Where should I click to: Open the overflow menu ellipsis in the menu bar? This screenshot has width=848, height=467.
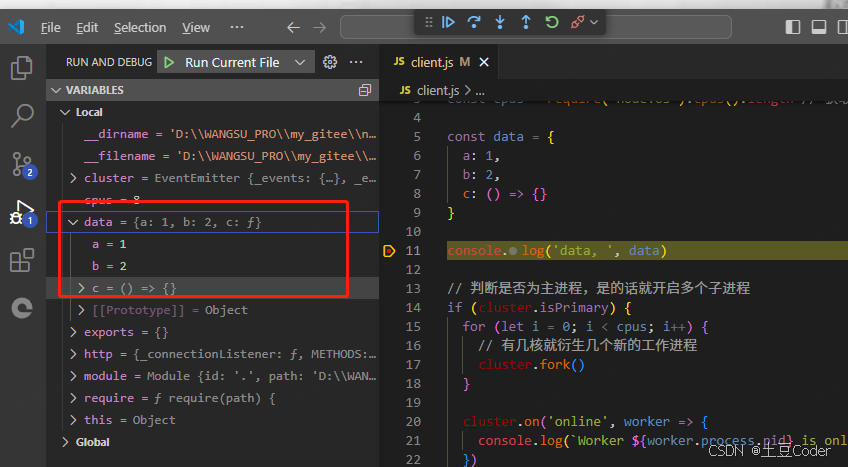(237, 27)
